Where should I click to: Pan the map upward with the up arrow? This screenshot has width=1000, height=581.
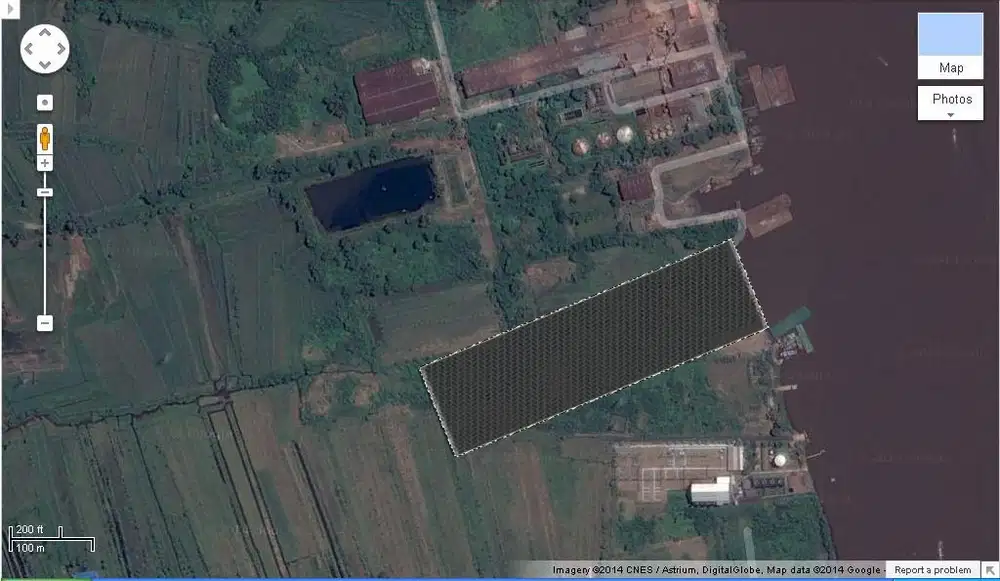(x=45, y=33)
